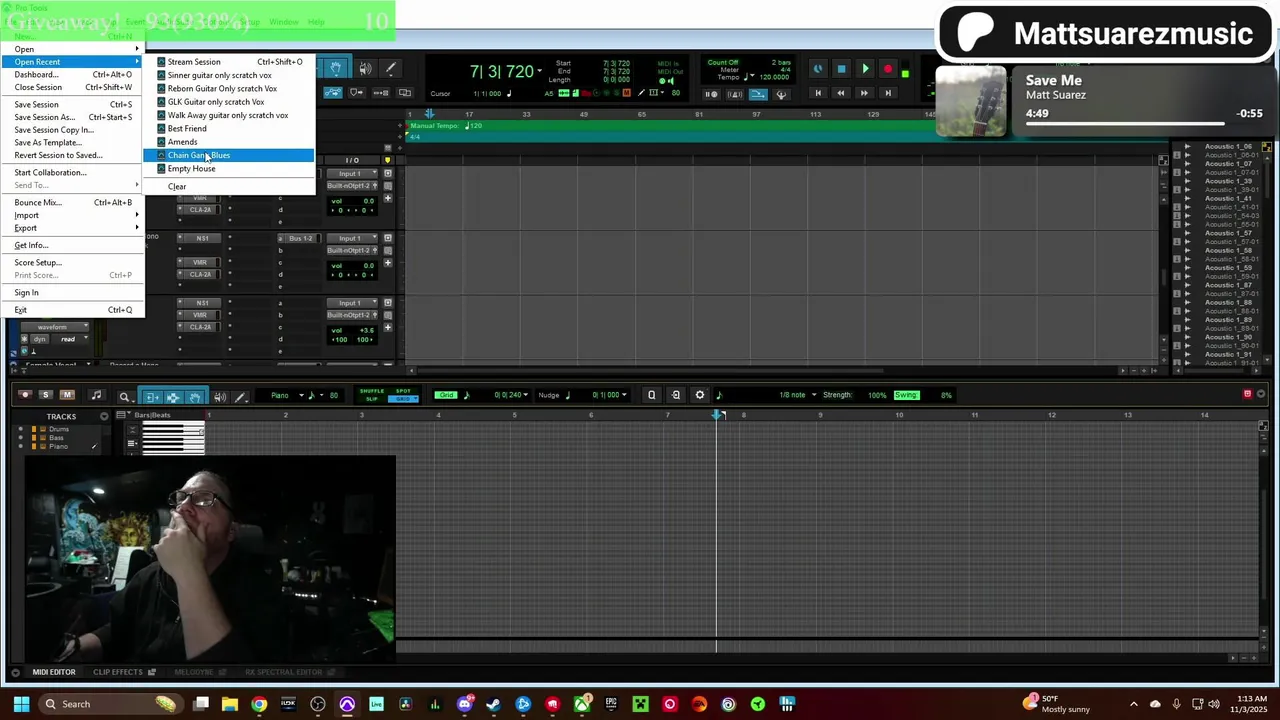The height and width of the screenshot is (720, 1280).
Task: Toggle the online sync clock button
Action: coord(818,70)
